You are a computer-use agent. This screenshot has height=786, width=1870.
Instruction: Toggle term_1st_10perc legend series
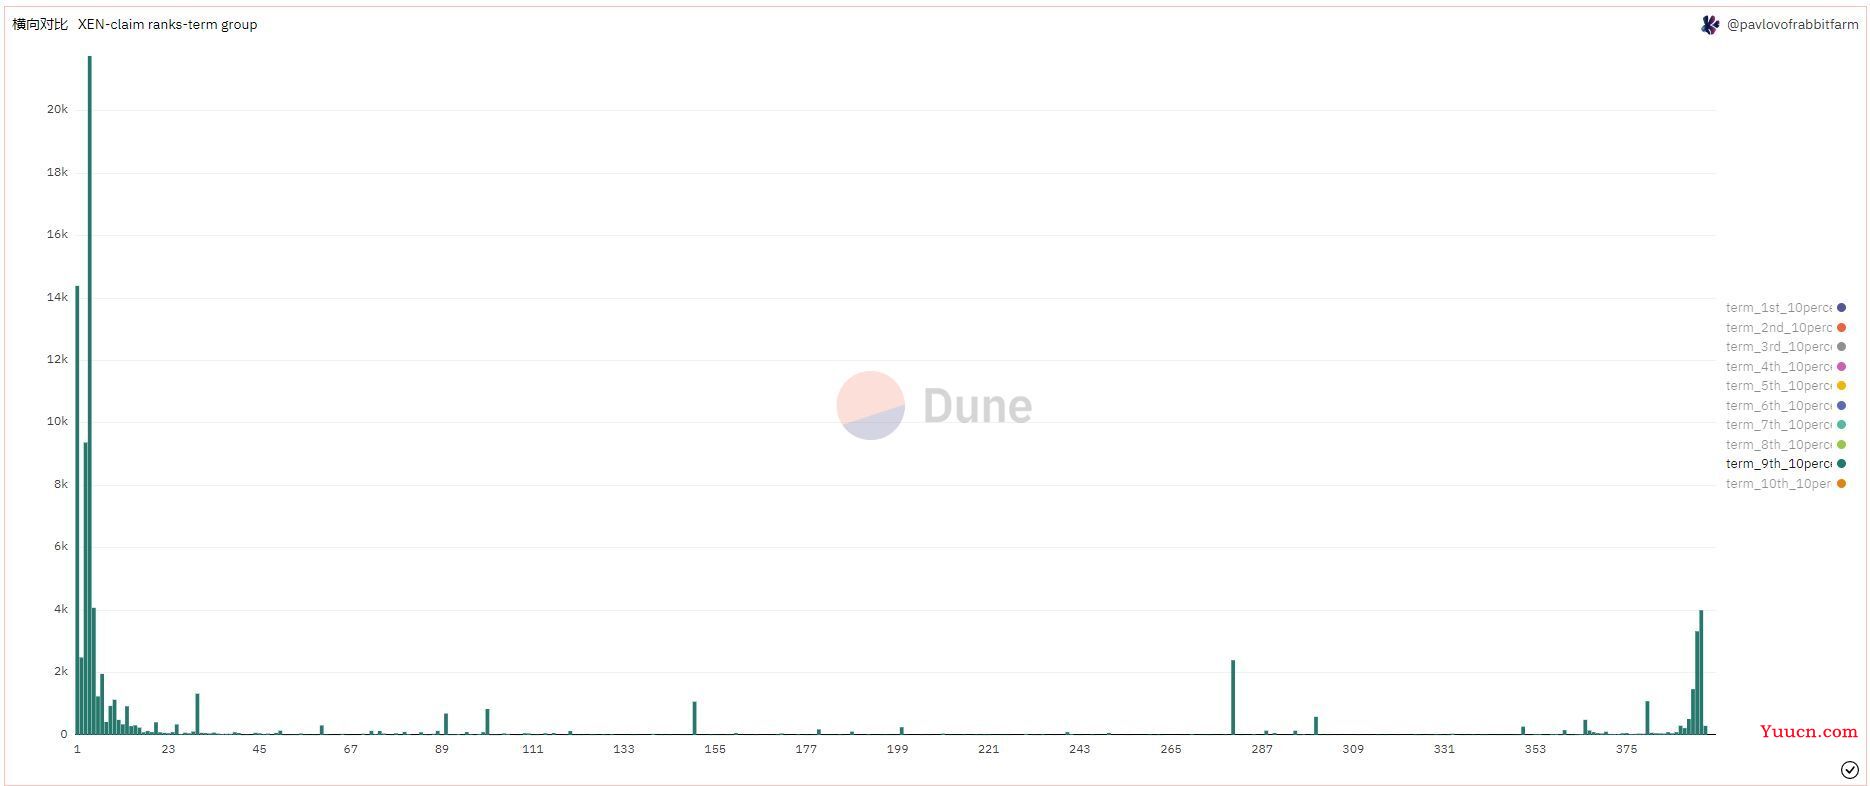point(1785,308)
